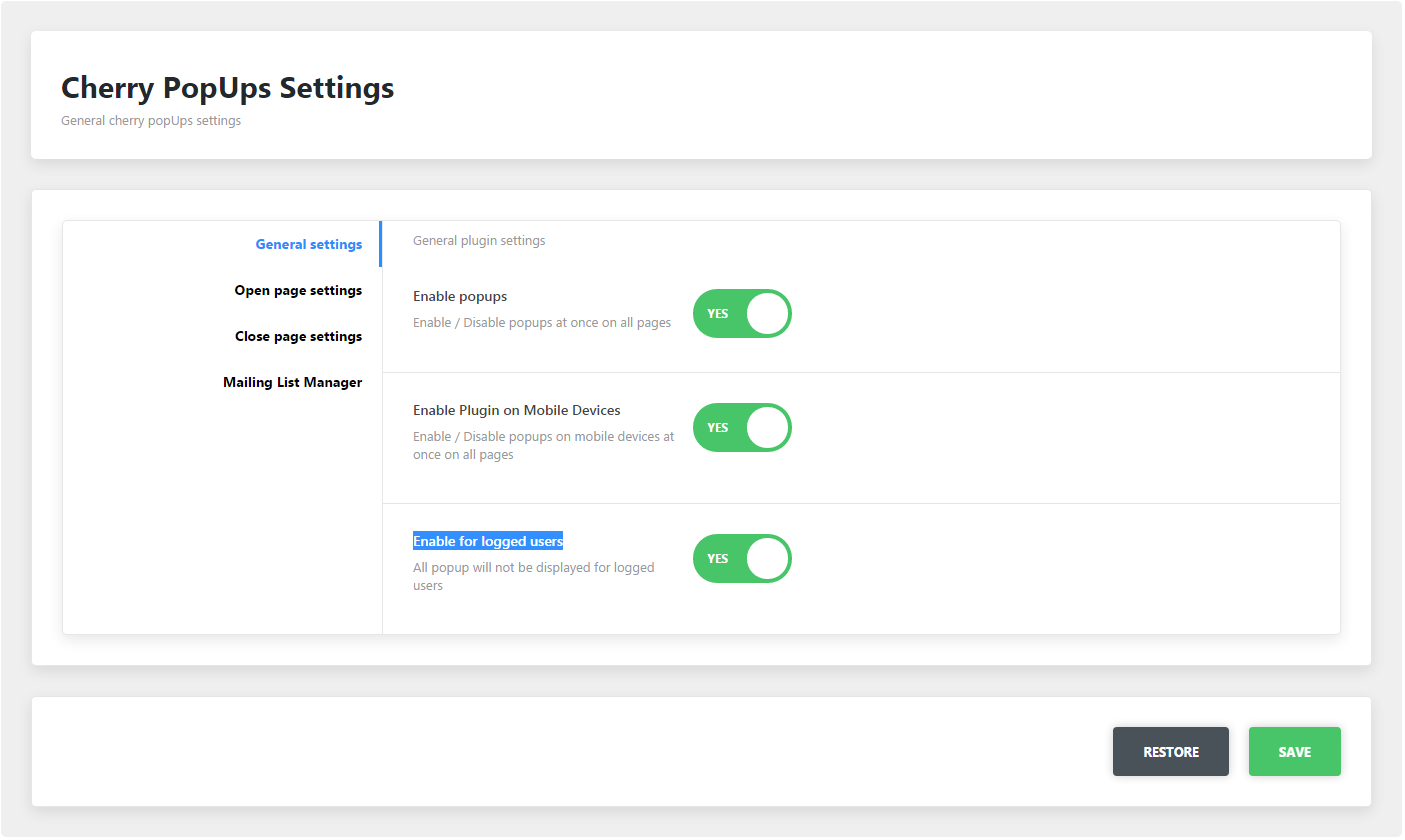Viewport: 1405px width, 840px height.
Task: Disable the plugin on mobile devices switch
Action: [742, 428]
